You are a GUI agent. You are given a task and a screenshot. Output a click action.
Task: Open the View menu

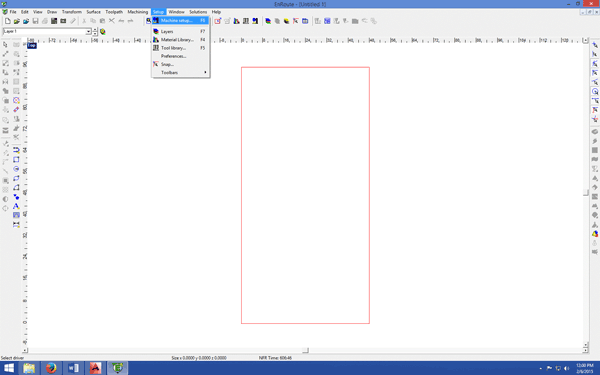pos(38,12)
